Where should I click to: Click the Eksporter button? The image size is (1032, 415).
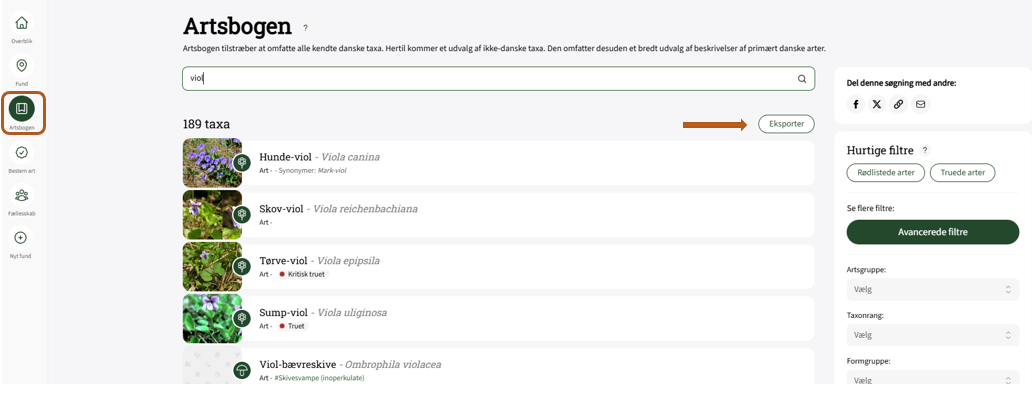786,124
